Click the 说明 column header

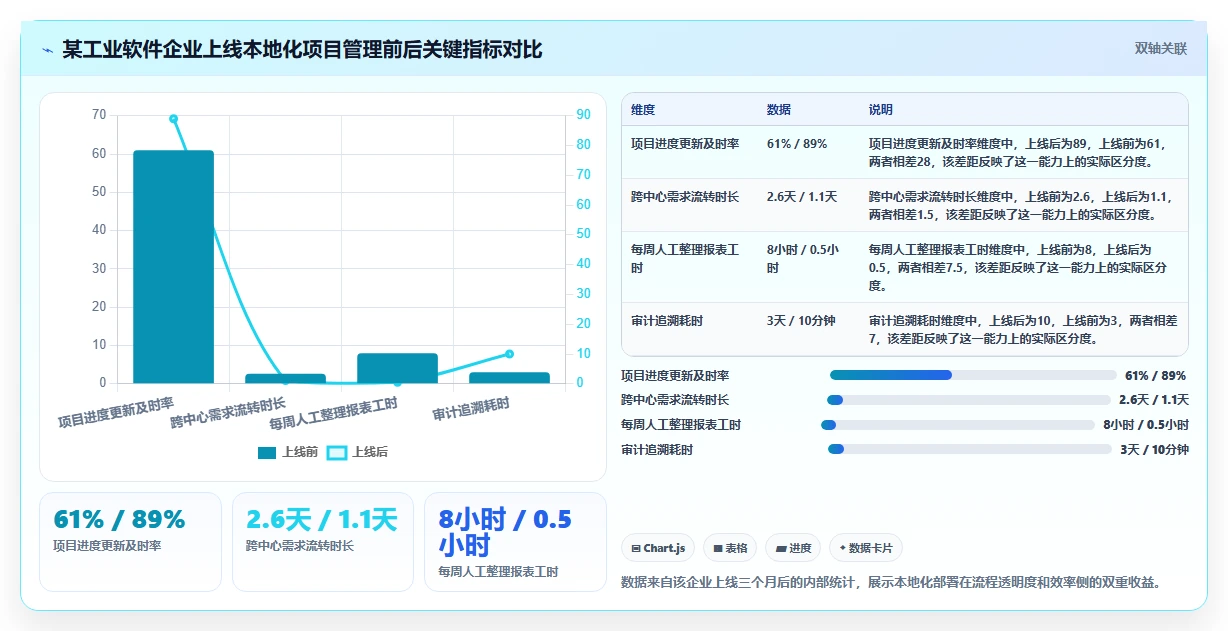click(x=881, y=110)
